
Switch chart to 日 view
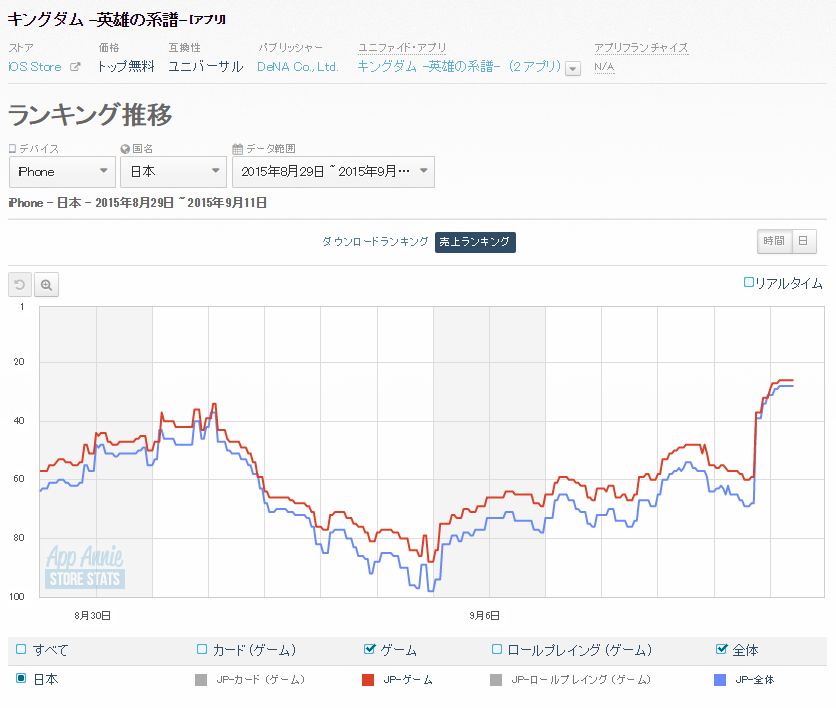[x=804, y=241]
